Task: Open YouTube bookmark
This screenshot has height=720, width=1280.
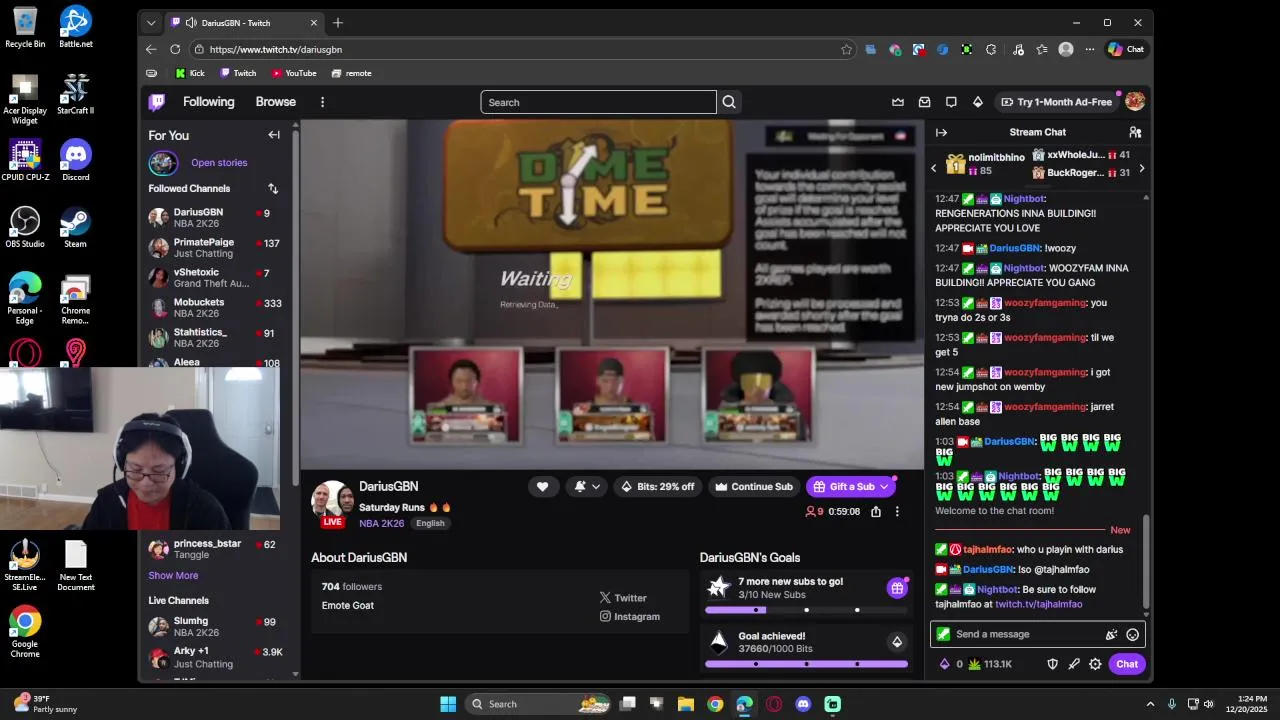Action: point(294,73)
